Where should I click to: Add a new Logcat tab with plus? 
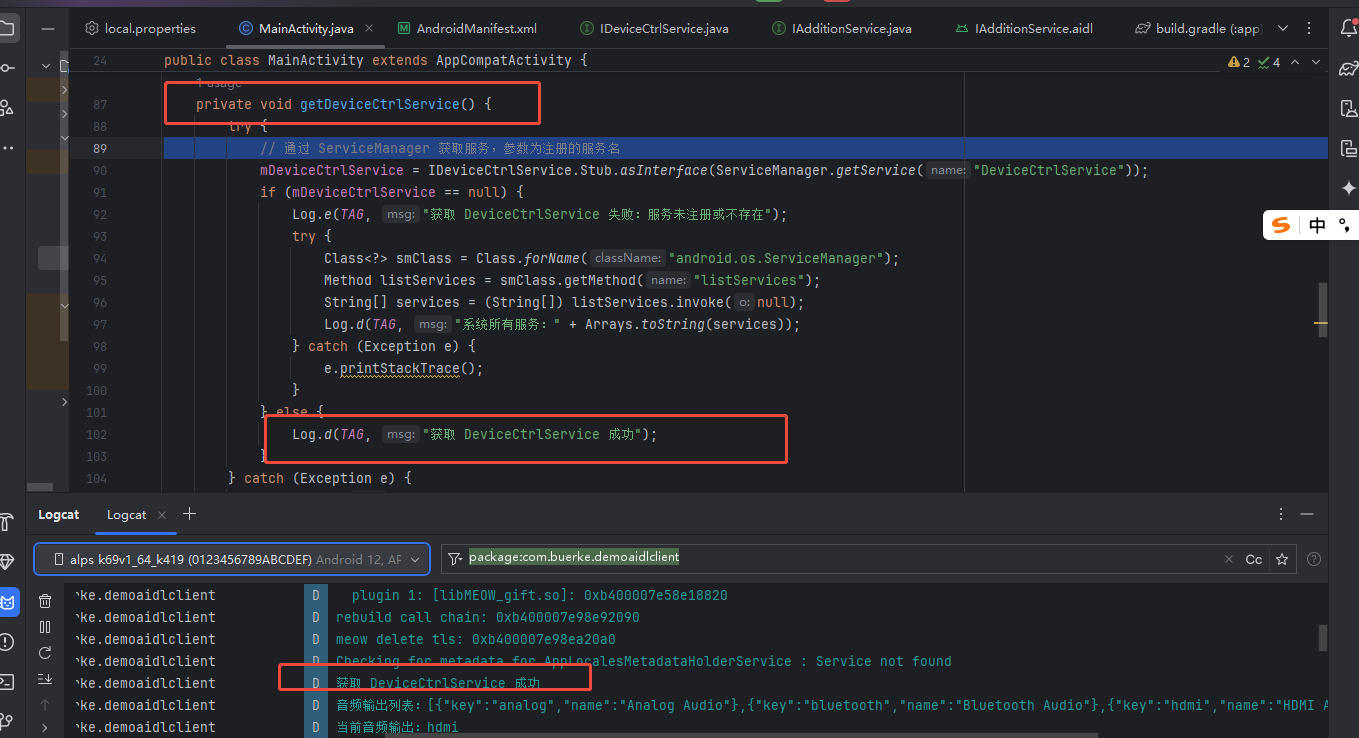point(189,514)
